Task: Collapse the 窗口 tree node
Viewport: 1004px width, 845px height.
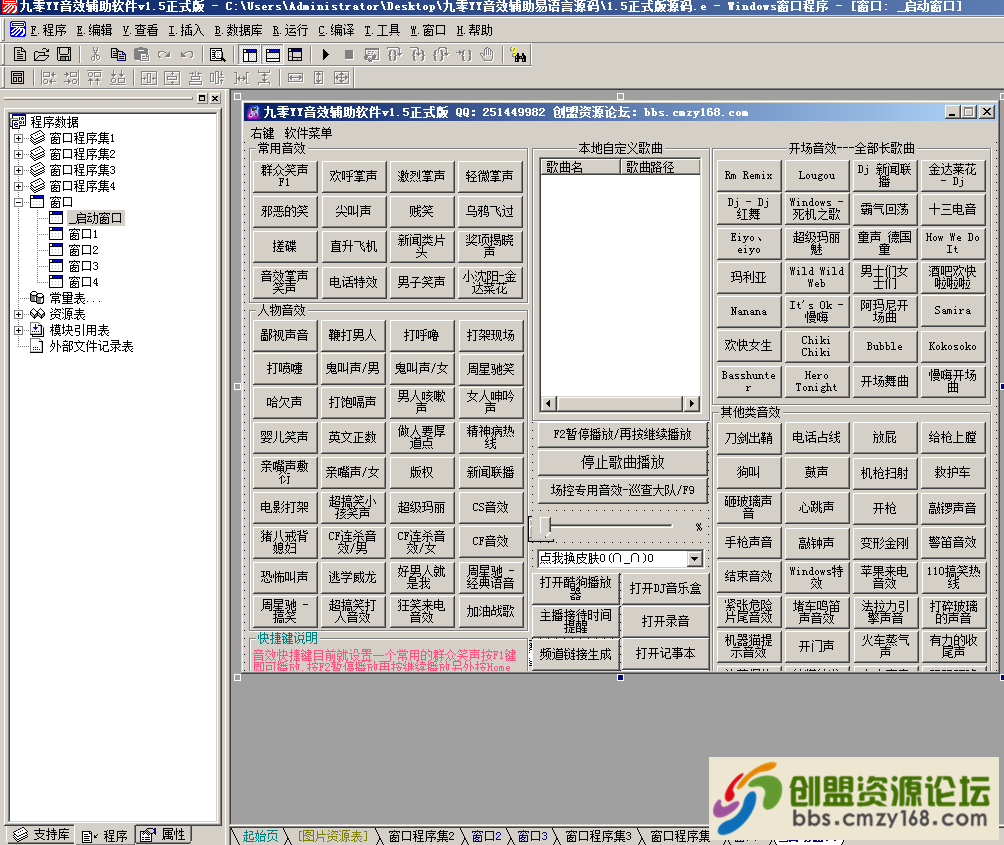Action: coord(19,202)
